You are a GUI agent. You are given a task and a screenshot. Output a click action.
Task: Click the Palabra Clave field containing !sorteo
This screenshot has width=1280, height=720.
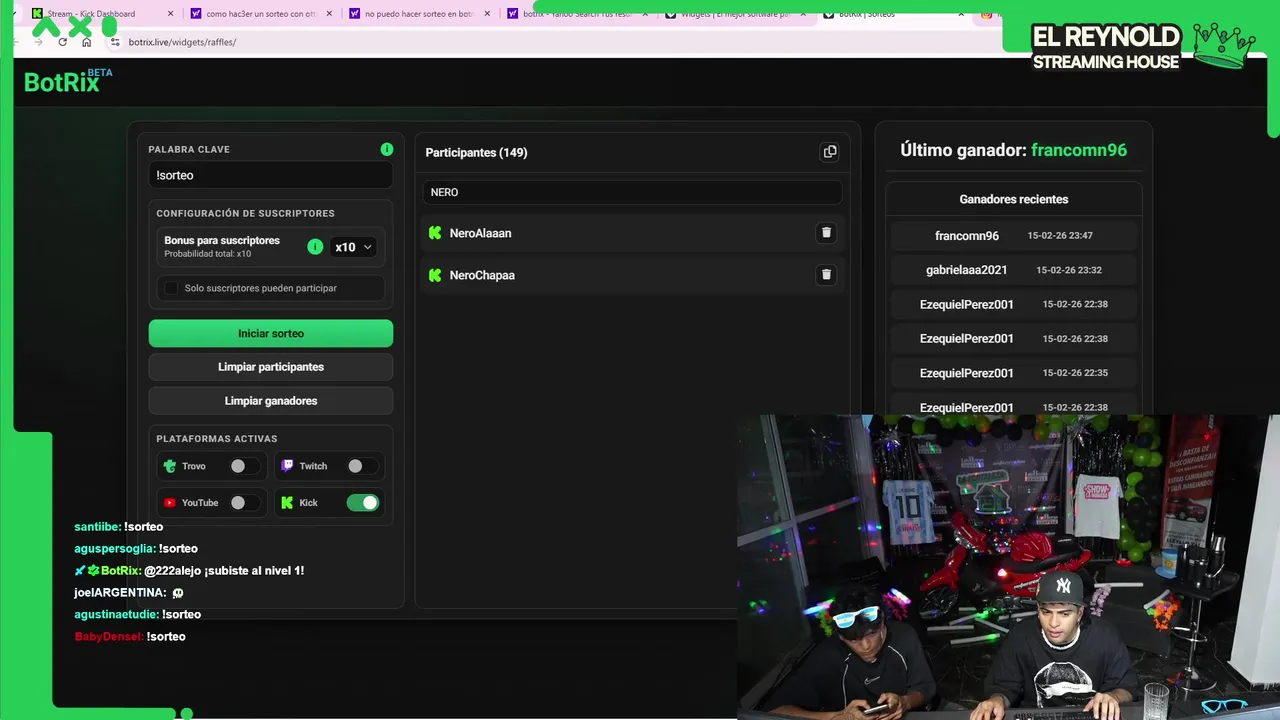click(x=271, y=175)
